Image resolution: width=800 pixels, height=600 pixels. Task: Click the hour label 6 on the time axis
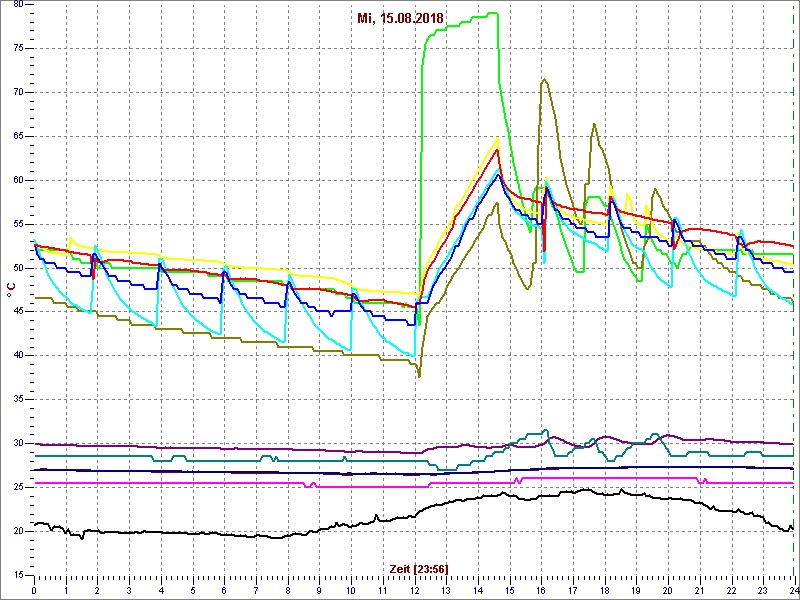pos(224,591)
